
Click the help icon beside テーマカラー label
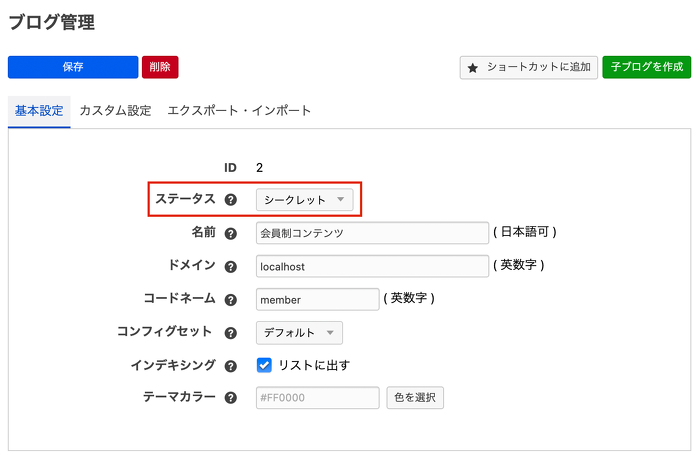(231, 398)
